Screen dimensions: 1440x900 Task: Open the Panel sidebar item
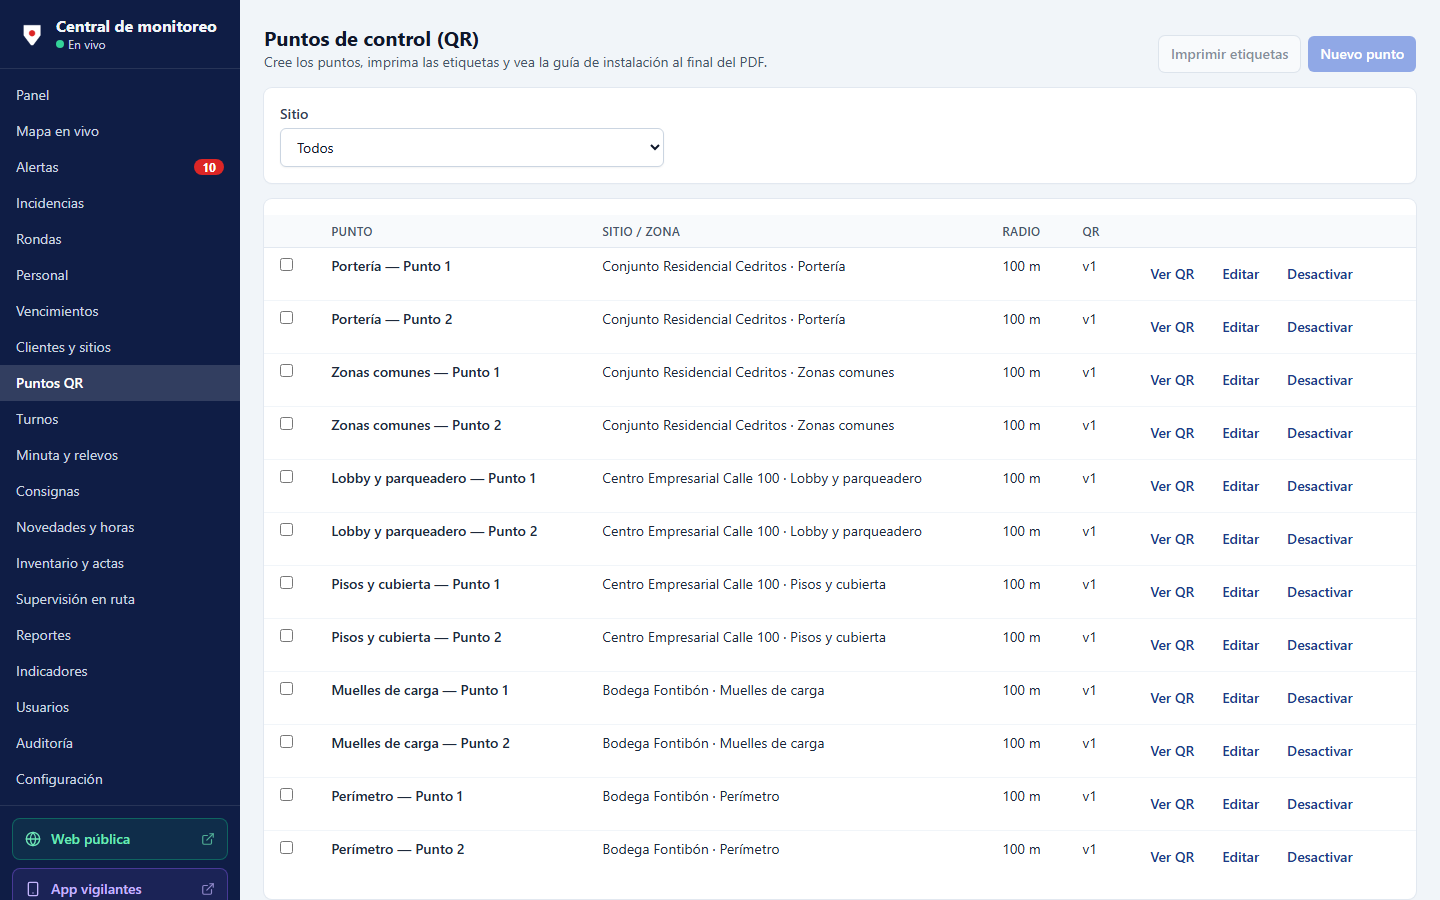[120, 95]
